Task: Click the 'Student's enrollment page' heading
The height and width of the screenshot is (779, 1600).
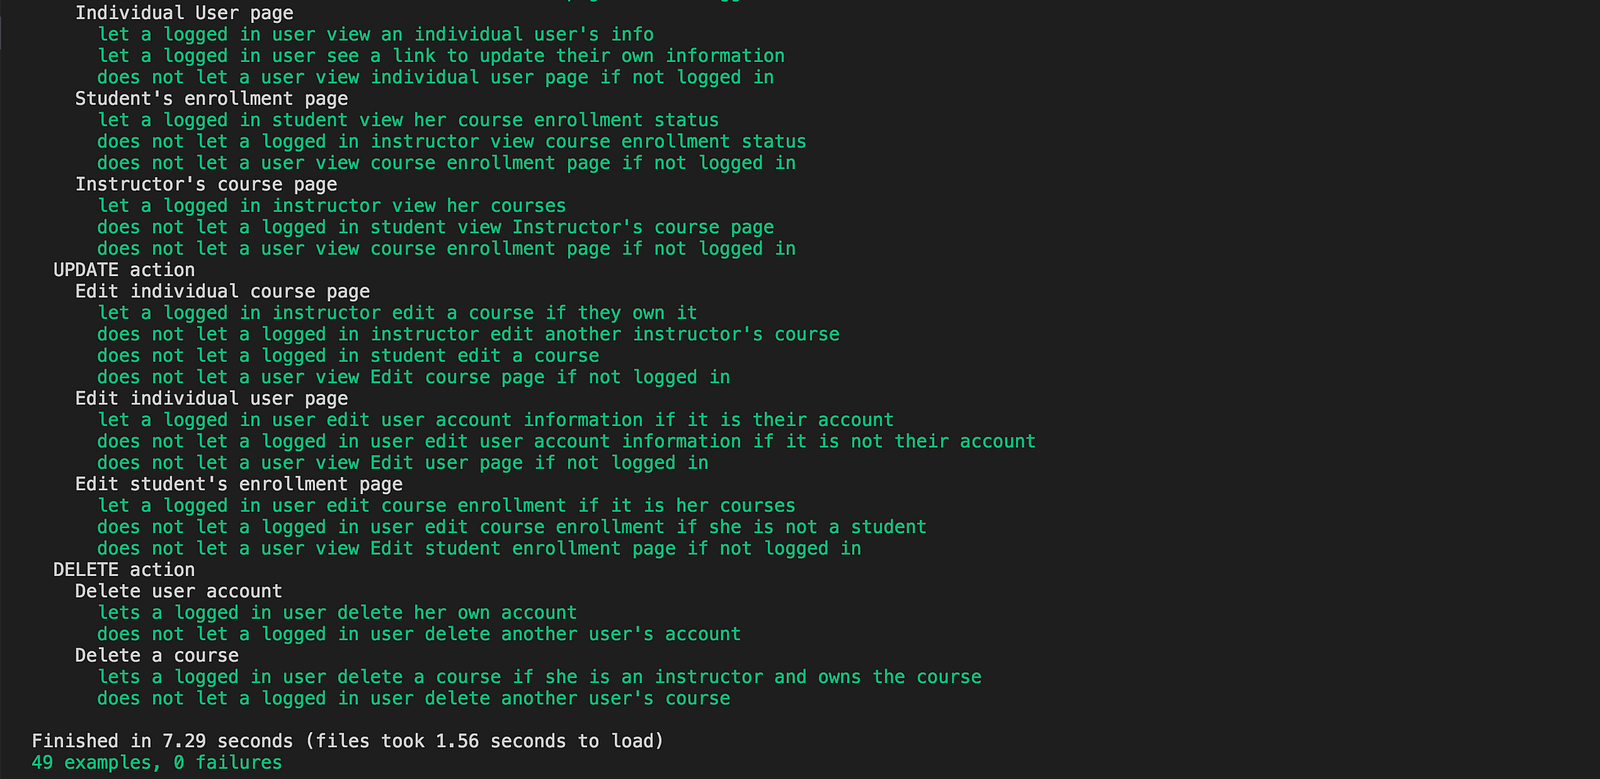Action: 211,99
